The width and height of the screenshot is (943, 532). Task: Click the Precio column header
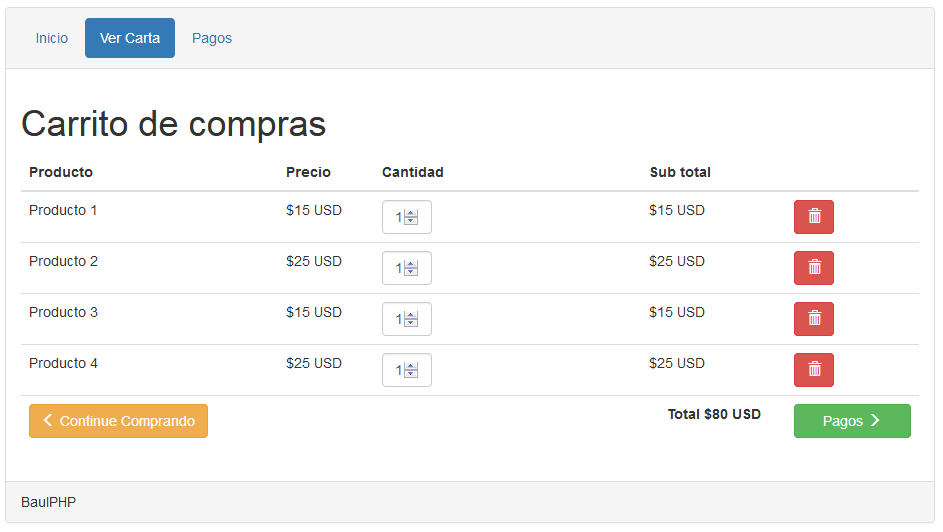tap(308, 172)
